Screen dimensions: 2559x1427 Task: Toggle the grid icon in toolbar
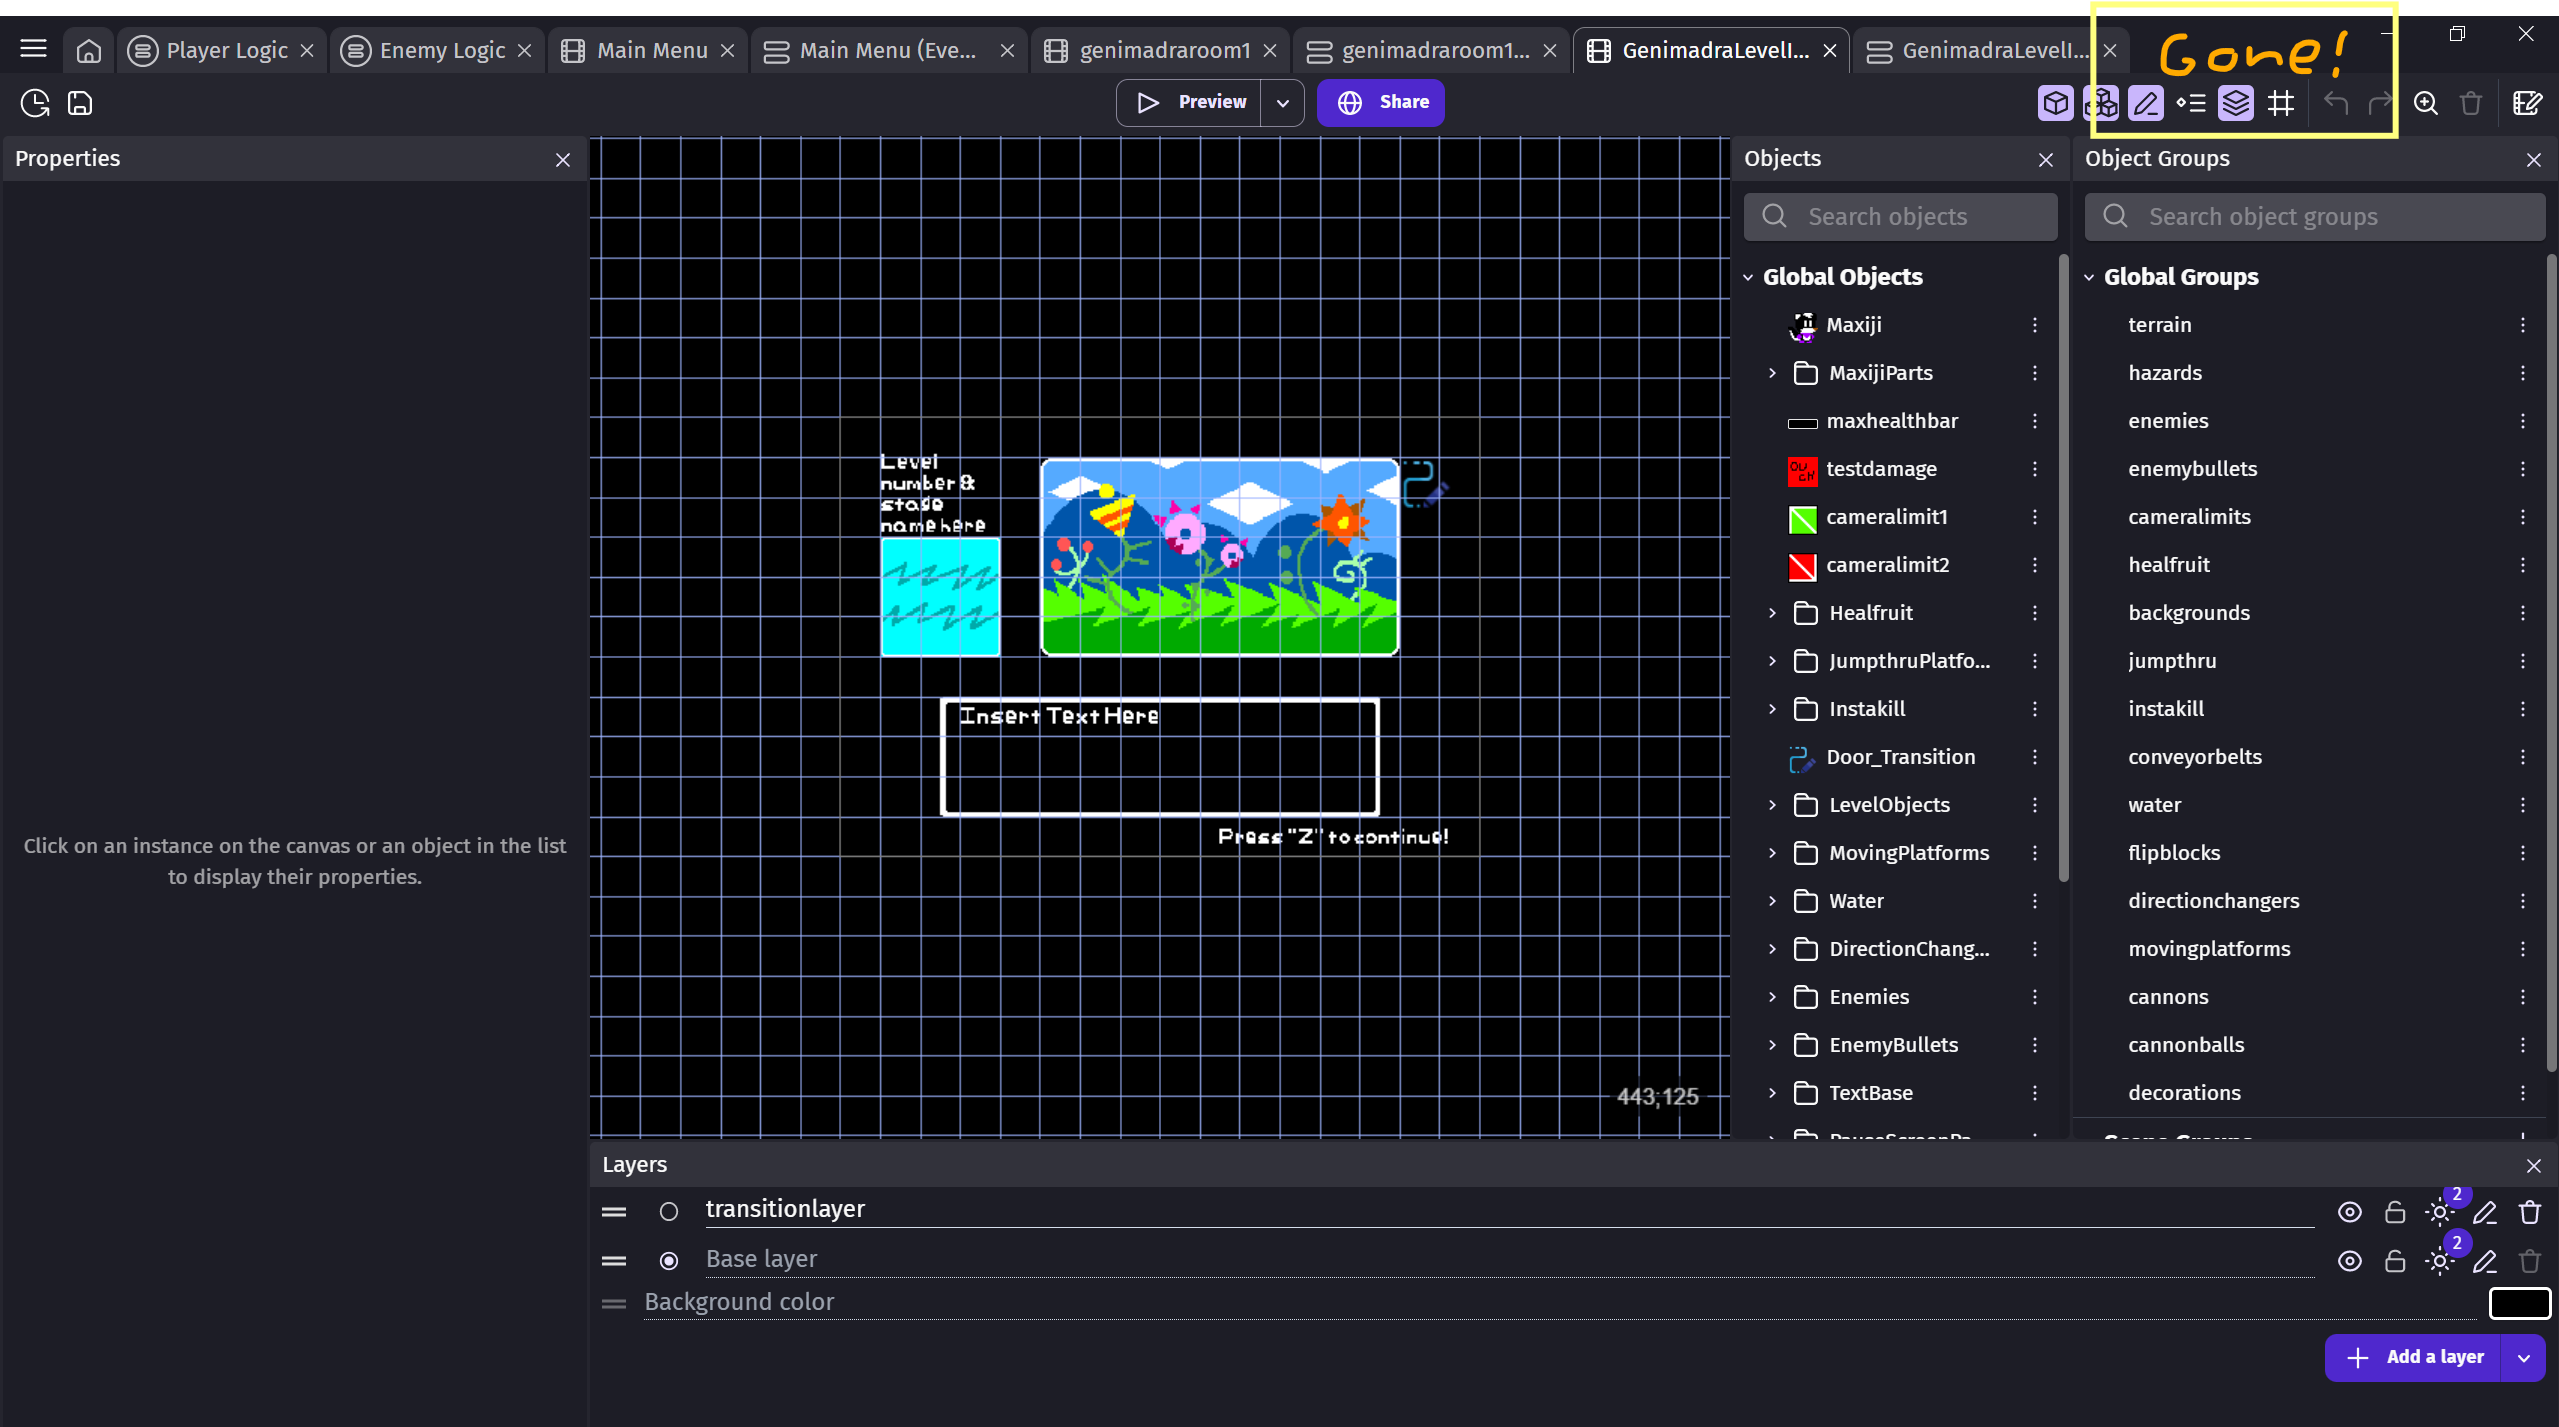(2281, 103)
